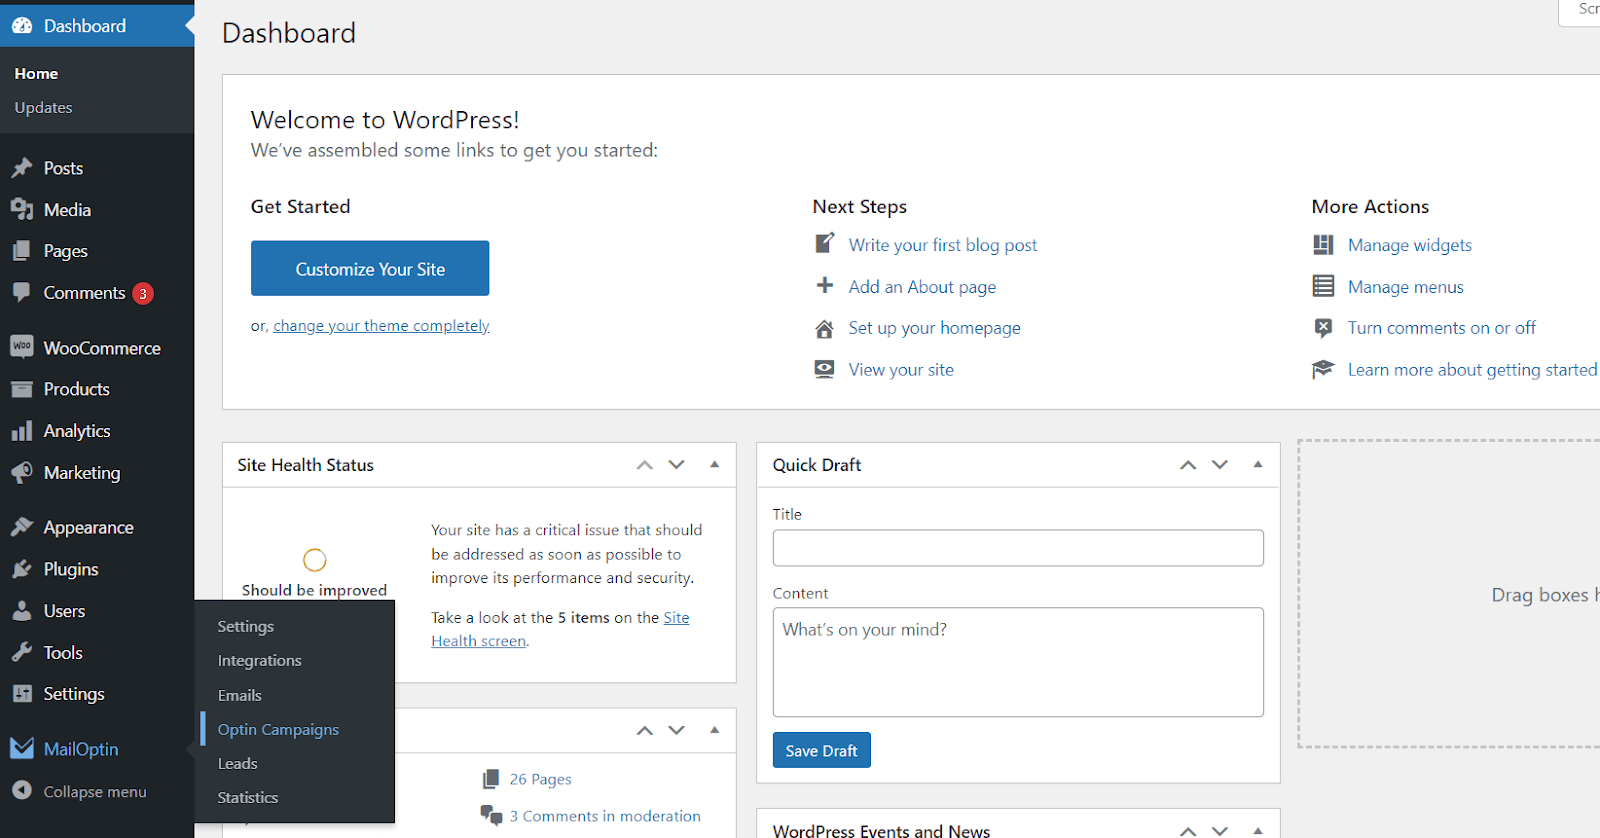The height and width of the screenshot is (838, 1600).
Task: Toggle the Quick Draft panel
Action: 1258,465
